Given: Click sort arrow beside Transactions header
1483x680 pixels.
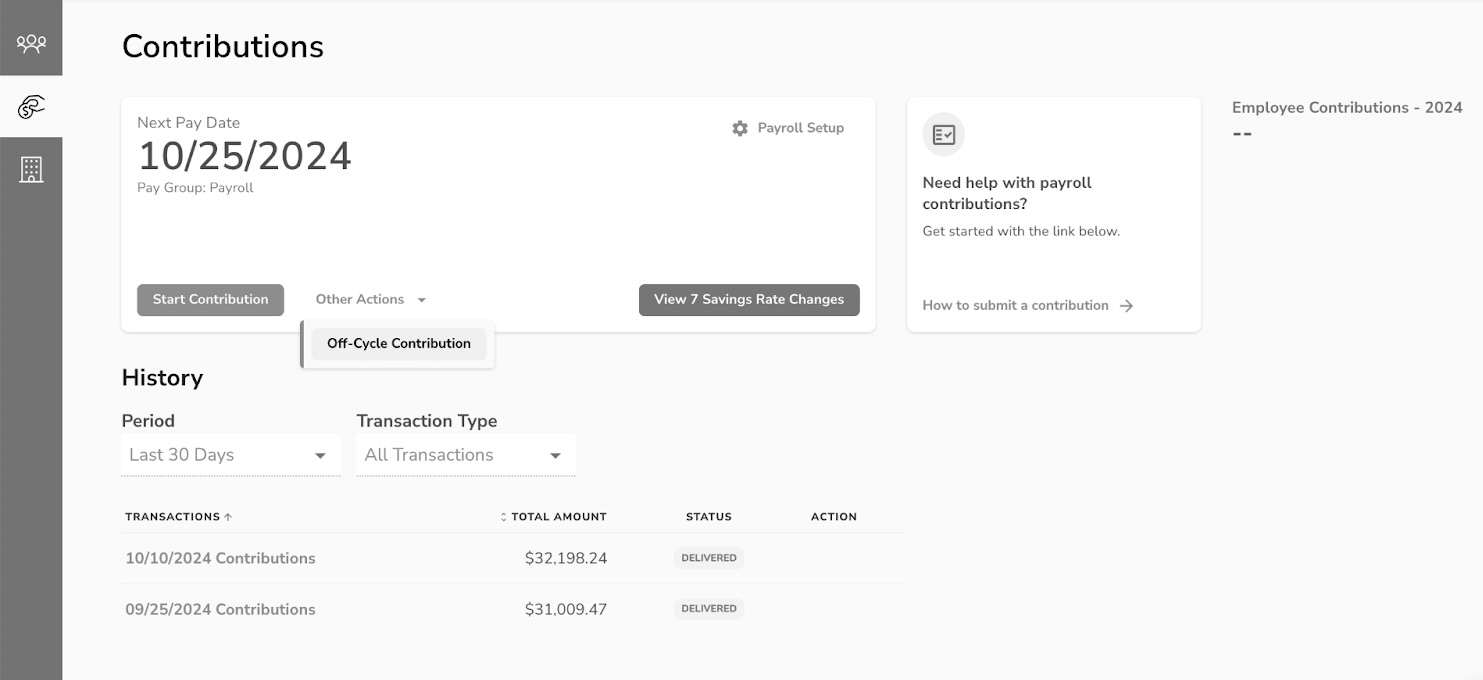Looking at the screenshot, I should (x=228, y=517).
